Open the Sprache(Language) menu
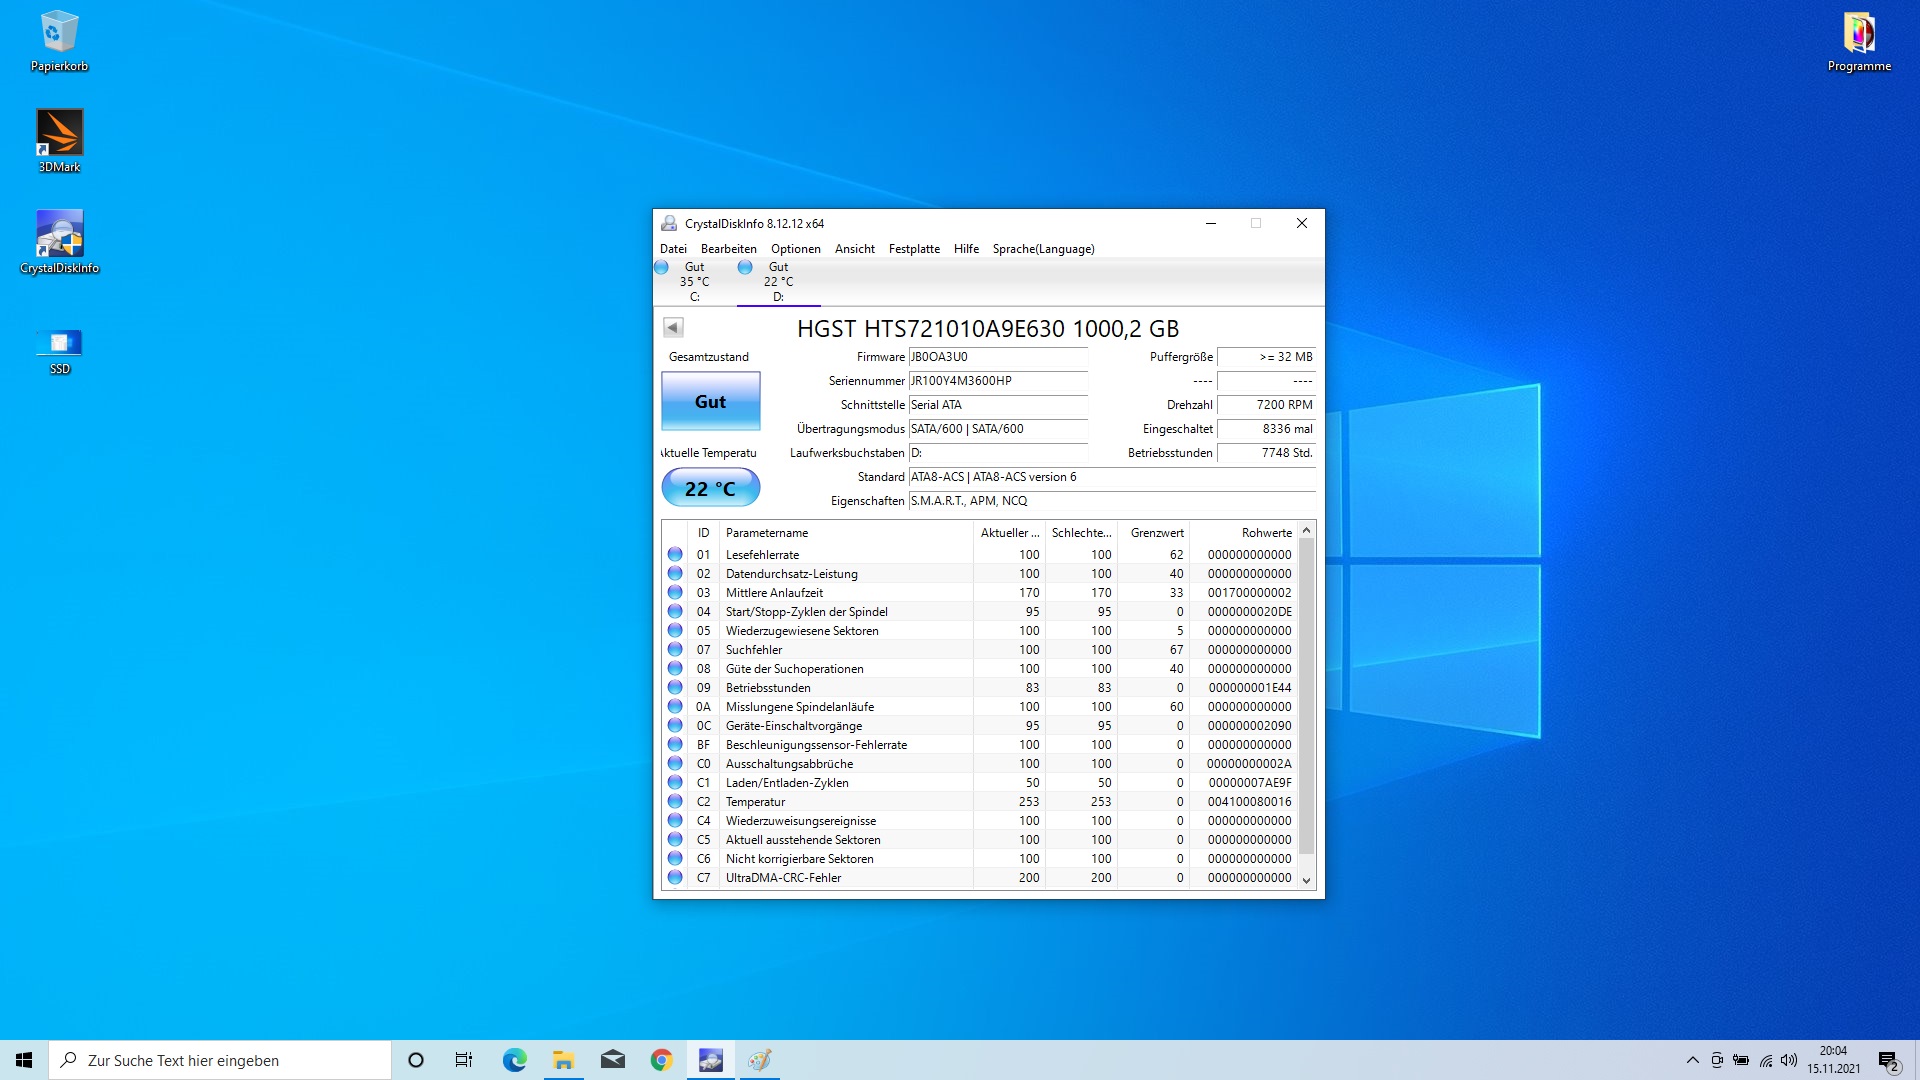The width and height of the screenshot is (1920, 1080). (1043, 249)
